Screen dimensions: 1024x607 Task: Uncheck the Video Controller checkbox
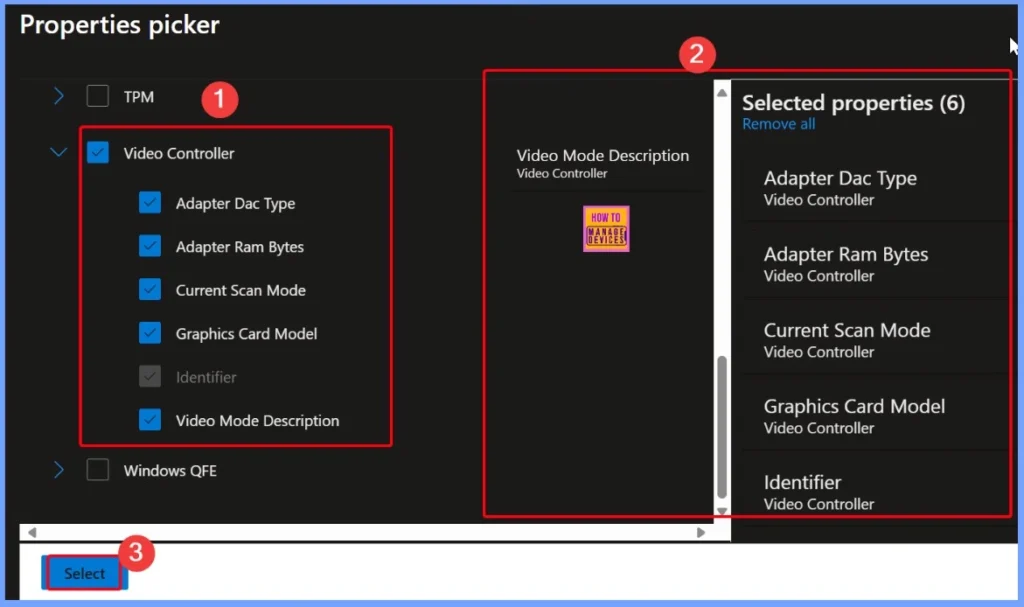point(98,153)
